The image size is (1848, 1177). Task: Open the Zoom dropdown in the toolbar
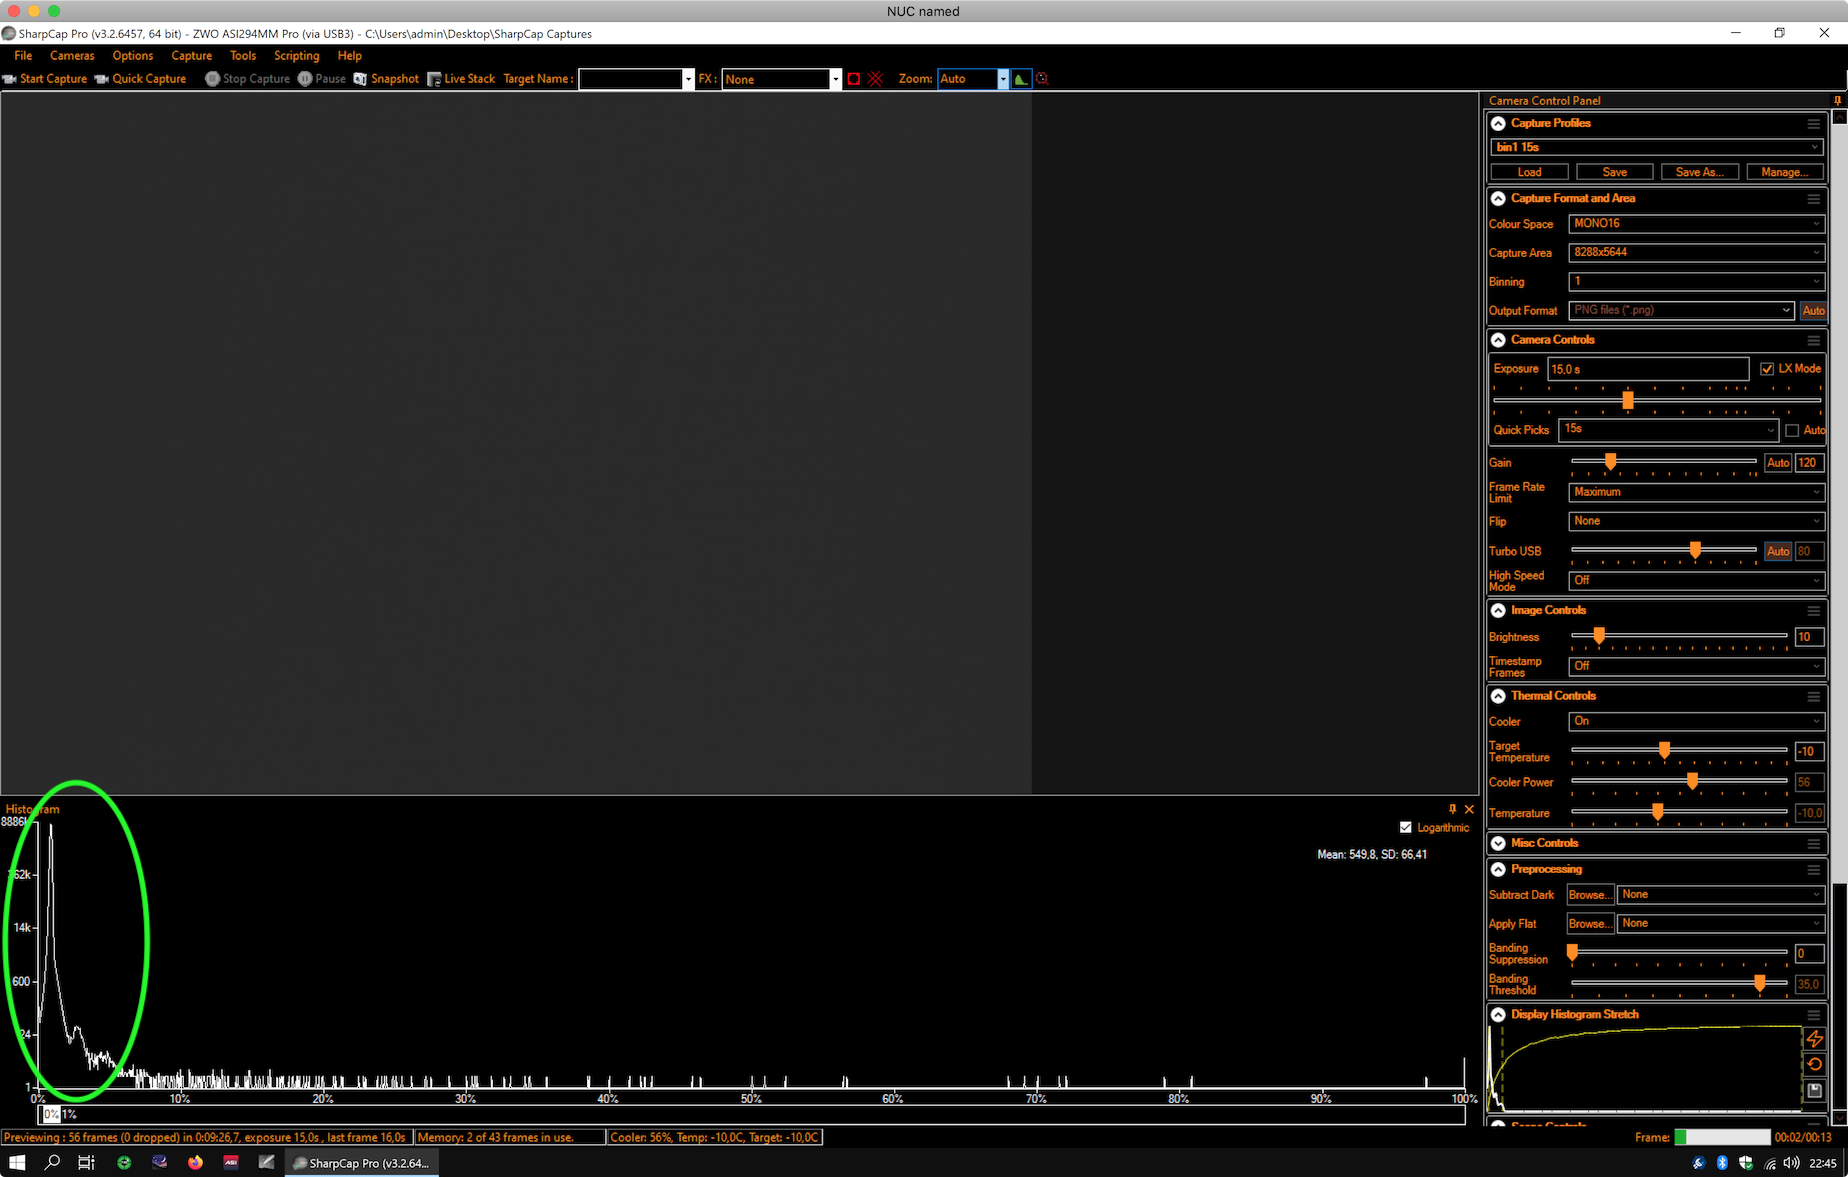[x=1003, y=79]
